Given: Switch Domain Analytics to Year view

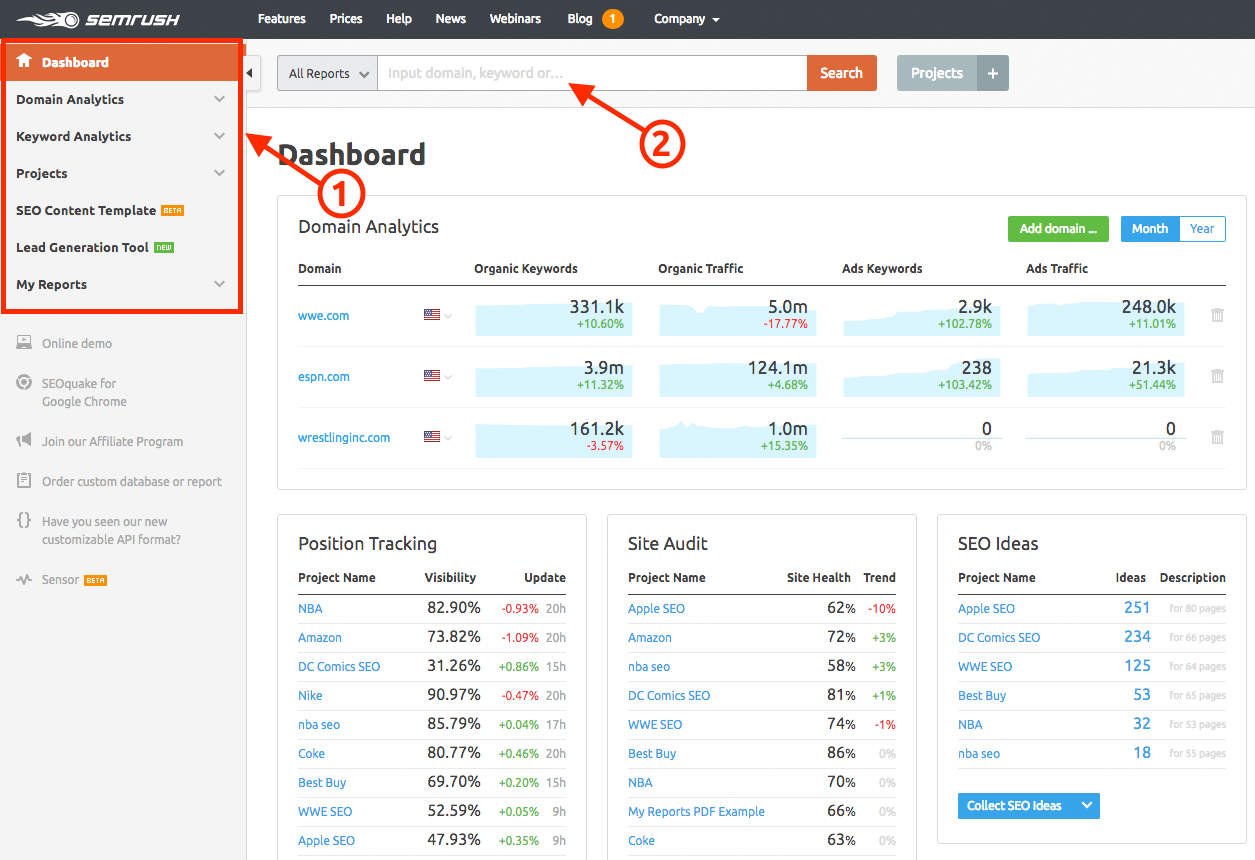Looking at the screenshot, I should 1202,229.
